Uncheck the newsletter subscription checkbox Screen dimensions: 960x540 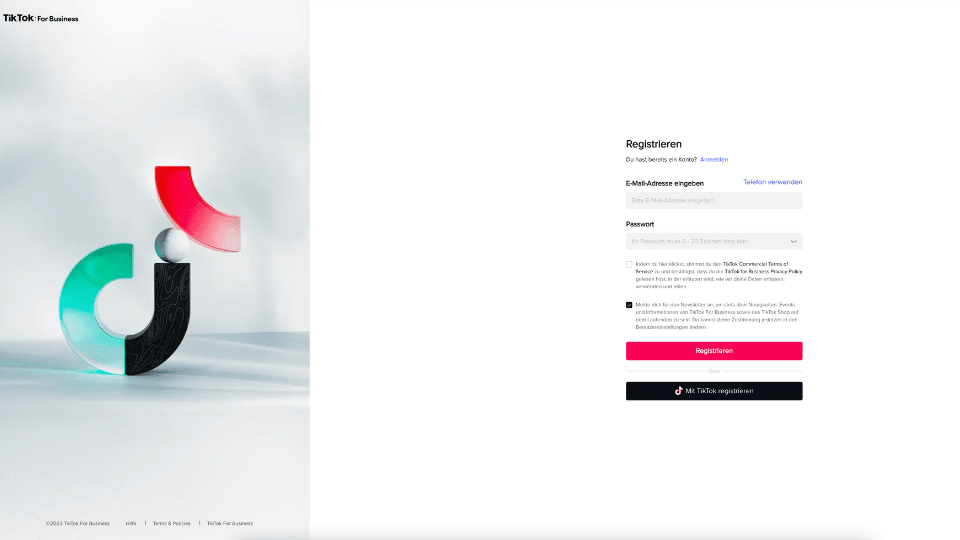tap(629, 305)
